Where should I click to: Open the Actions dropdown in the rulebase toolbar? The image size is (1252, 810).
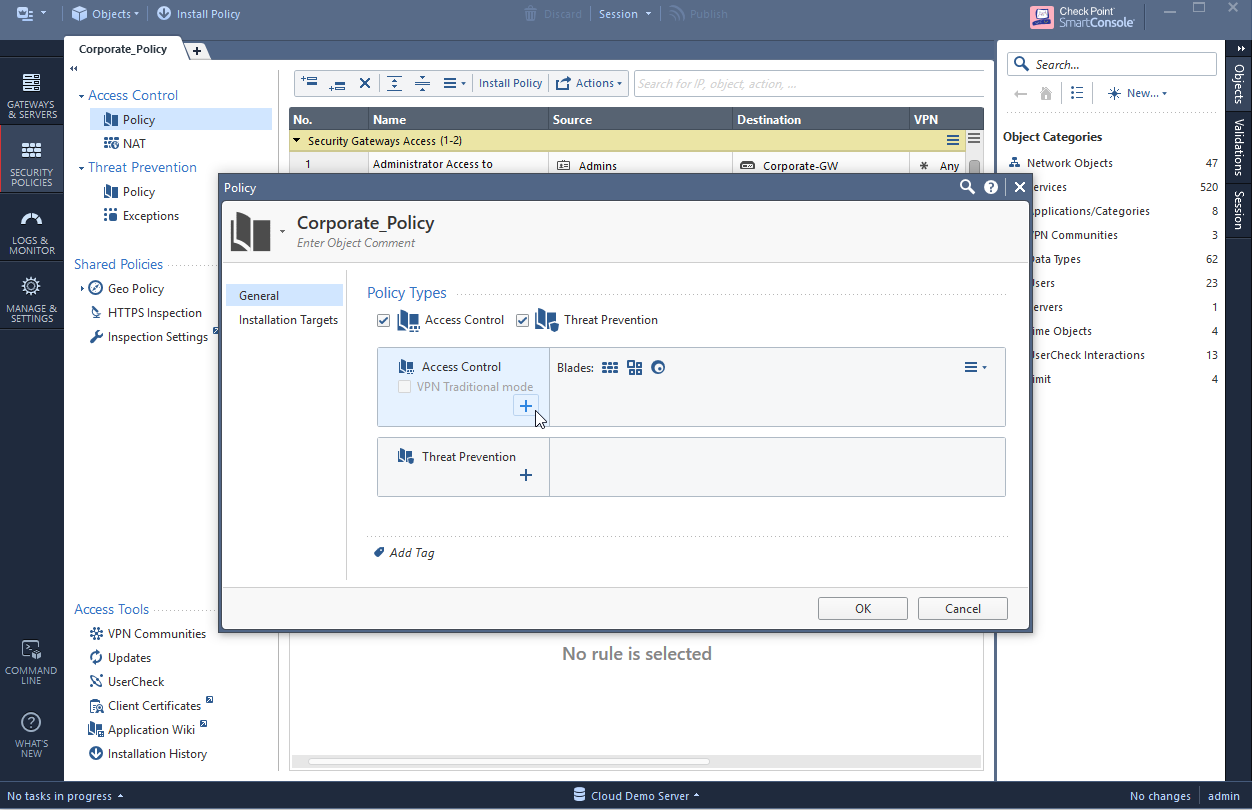tap(589, 83)
